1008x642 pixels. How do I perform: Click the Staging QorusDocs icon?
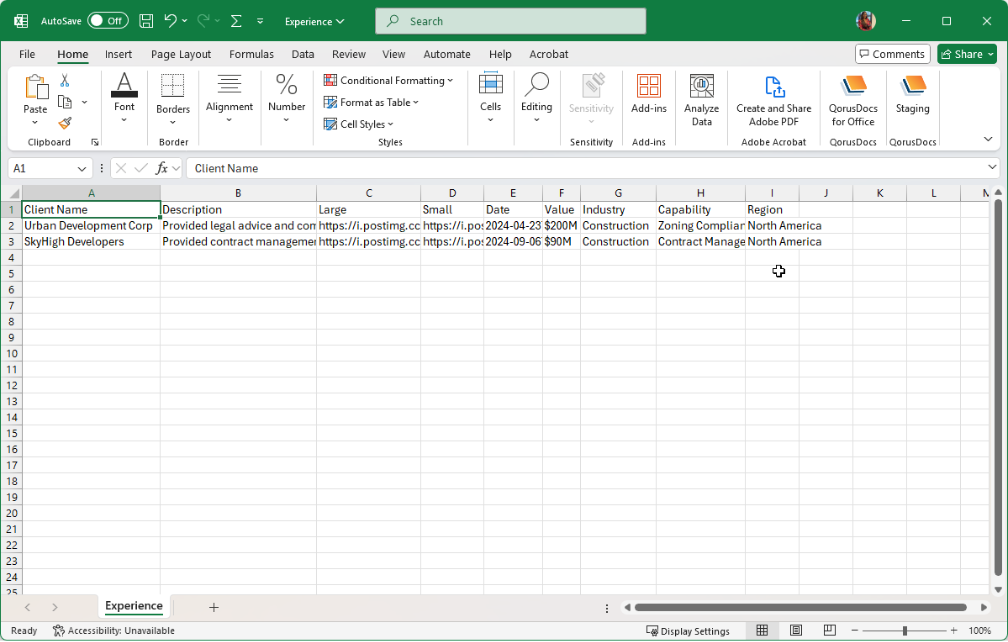tap(912, 96)
